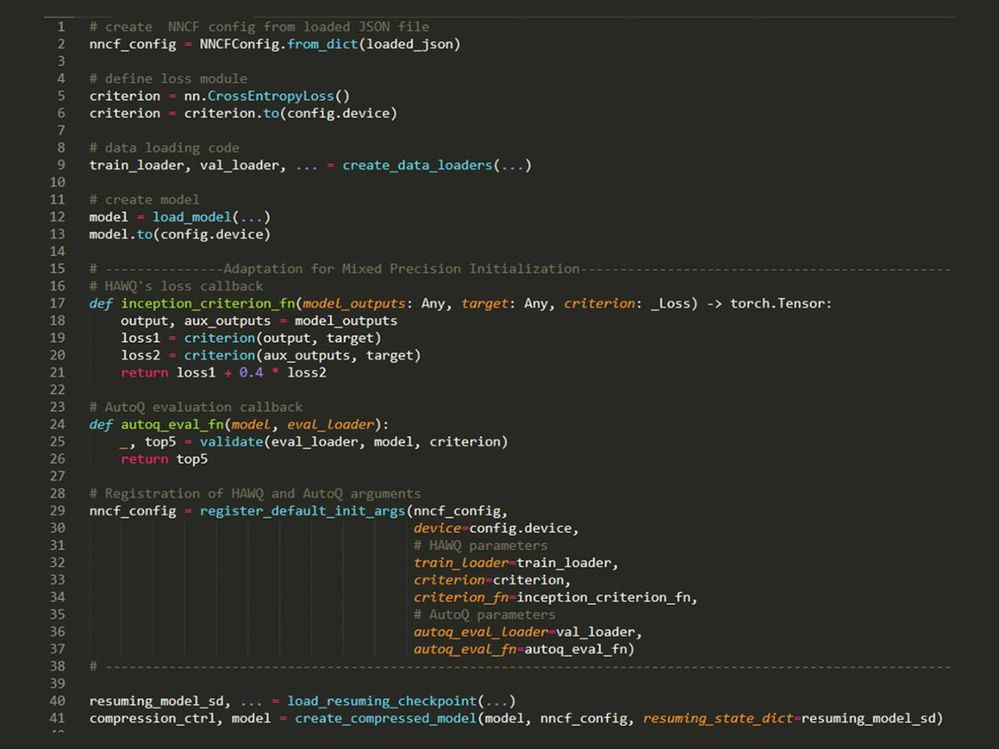
Task: Click line number 41 in the gutter
Action: 57,718
